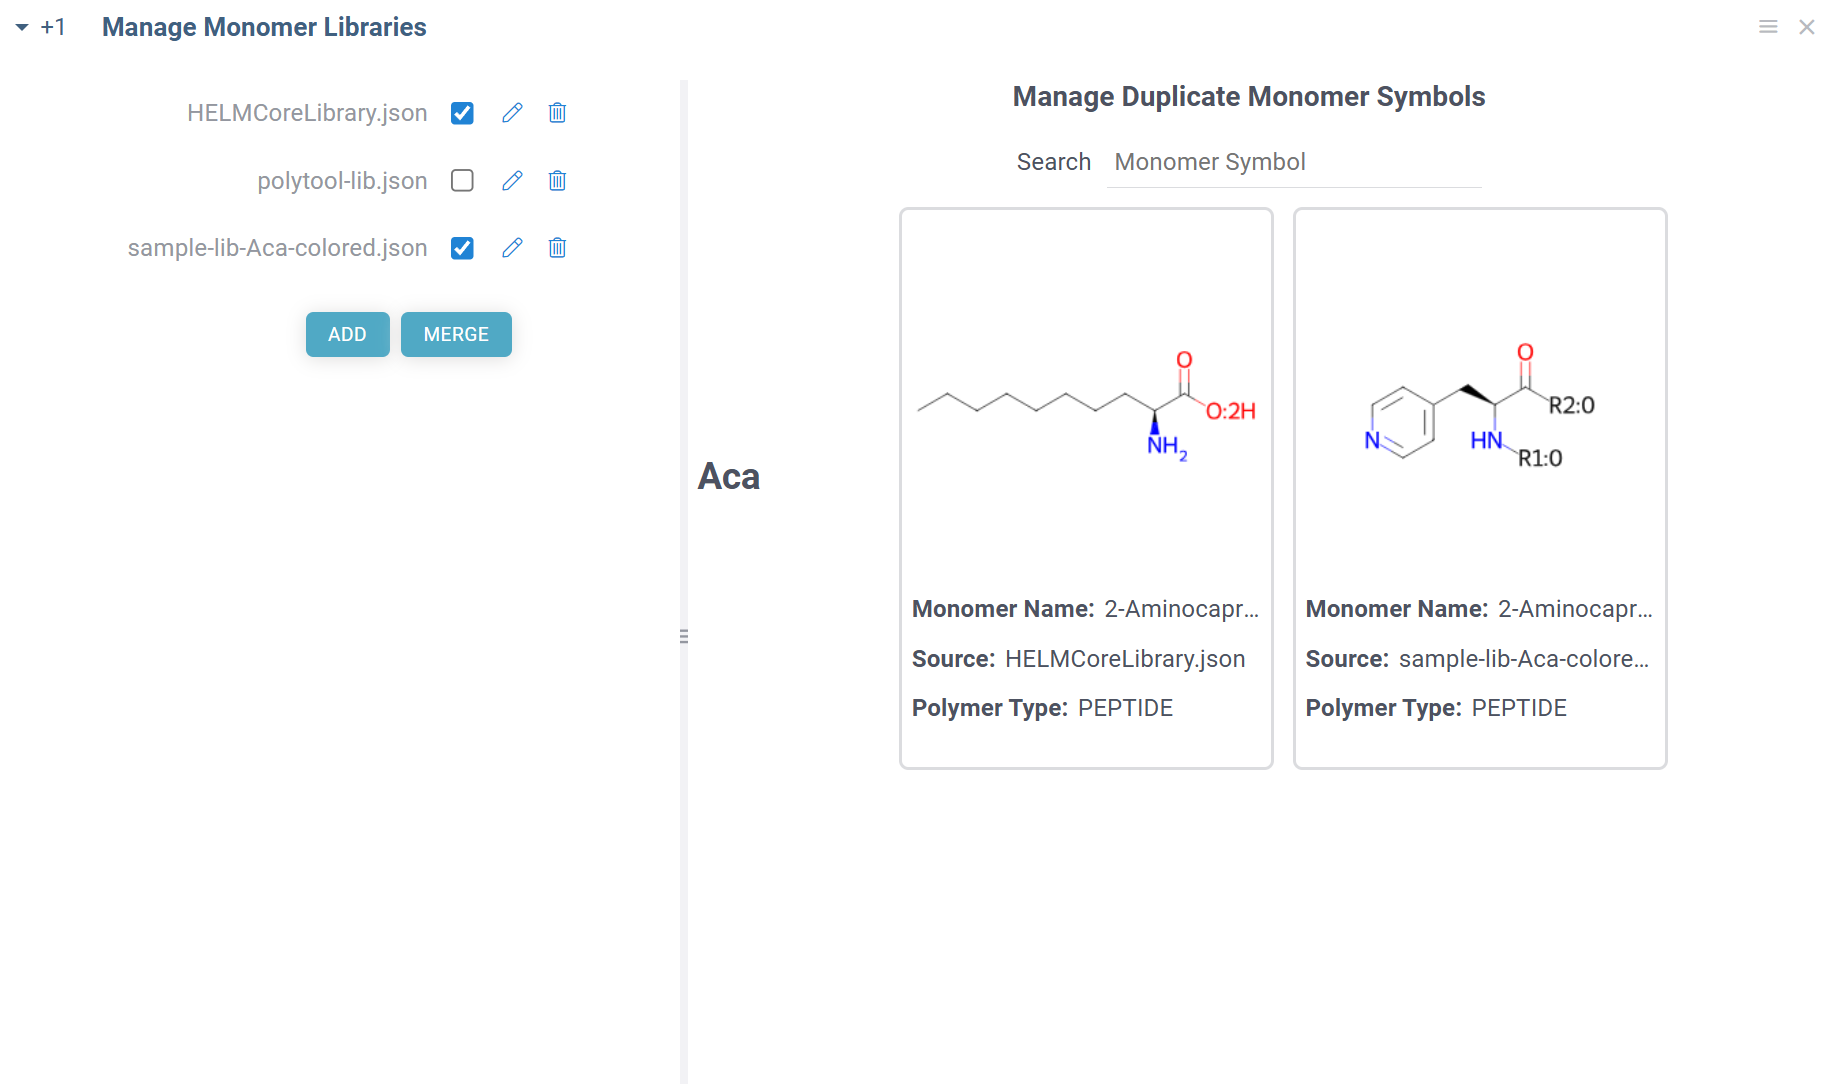The width and height of the screenshot is (1832, 1084).
Task: Select the HELMCoreLibrary monomer structure card
Action: click(x=1086, y=487)
